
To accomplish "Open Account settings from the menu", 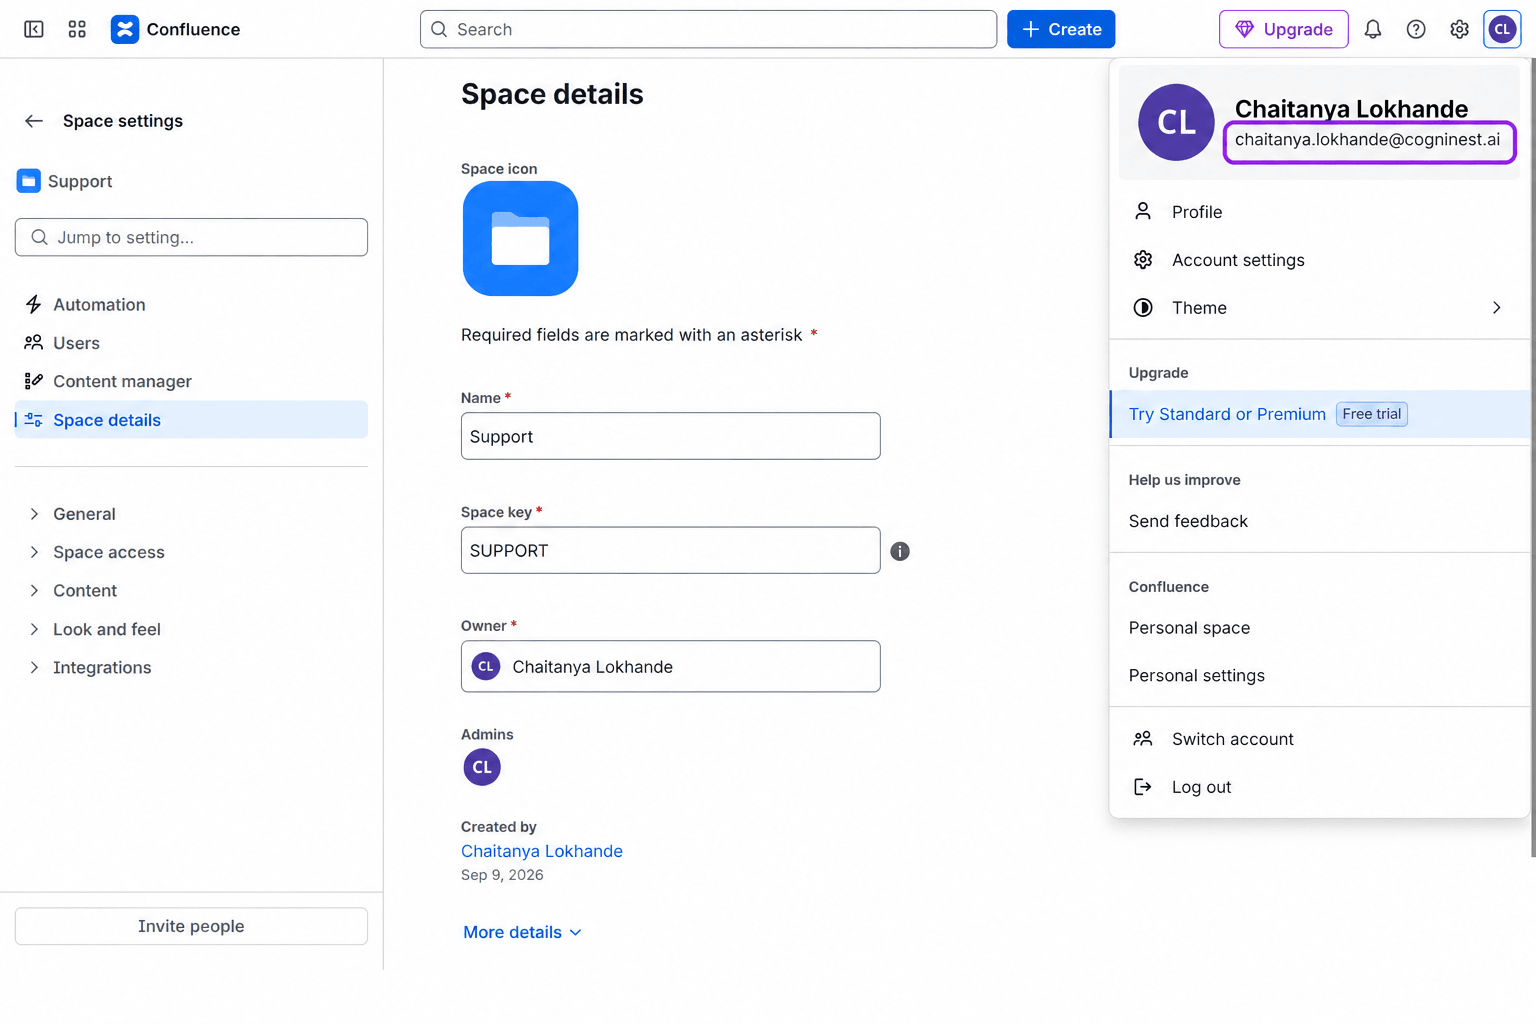I will click(x=1320, y=260).
